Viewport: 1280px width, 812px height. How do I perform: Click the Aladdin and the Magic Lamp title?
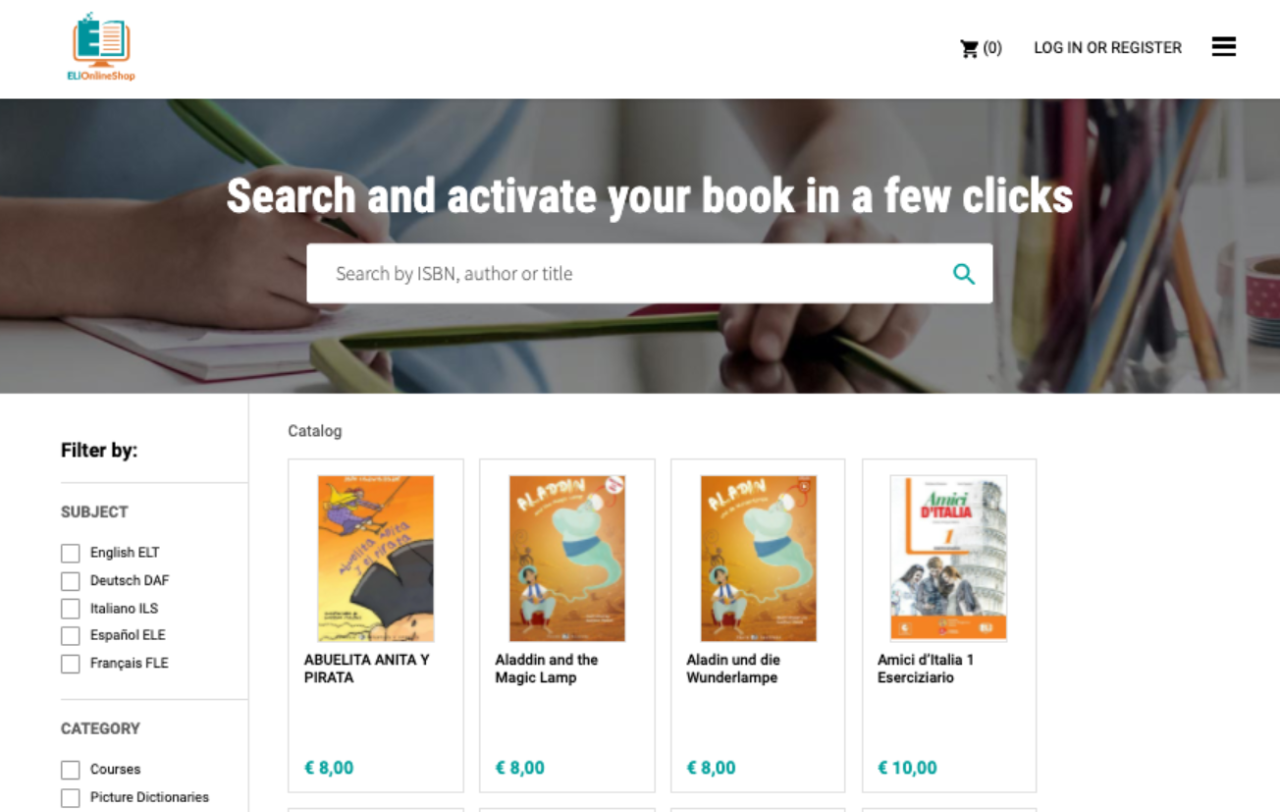(546, 669)
